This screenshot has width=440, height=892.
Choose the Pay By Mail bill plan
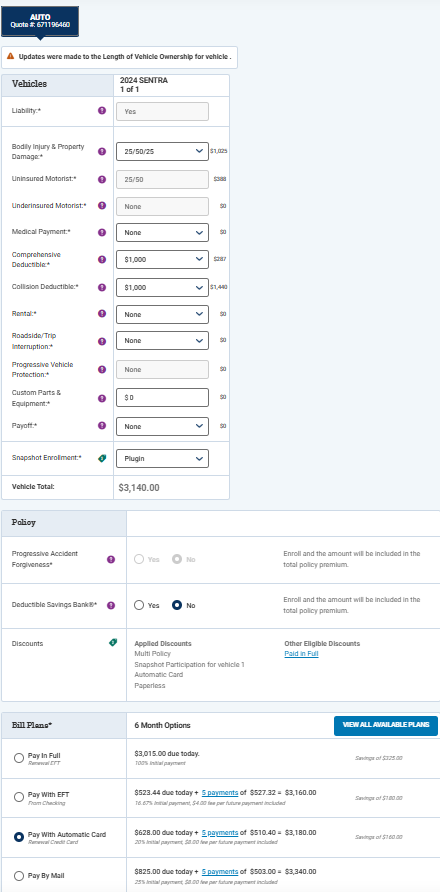pyautogui.click(x=19, y=876)
